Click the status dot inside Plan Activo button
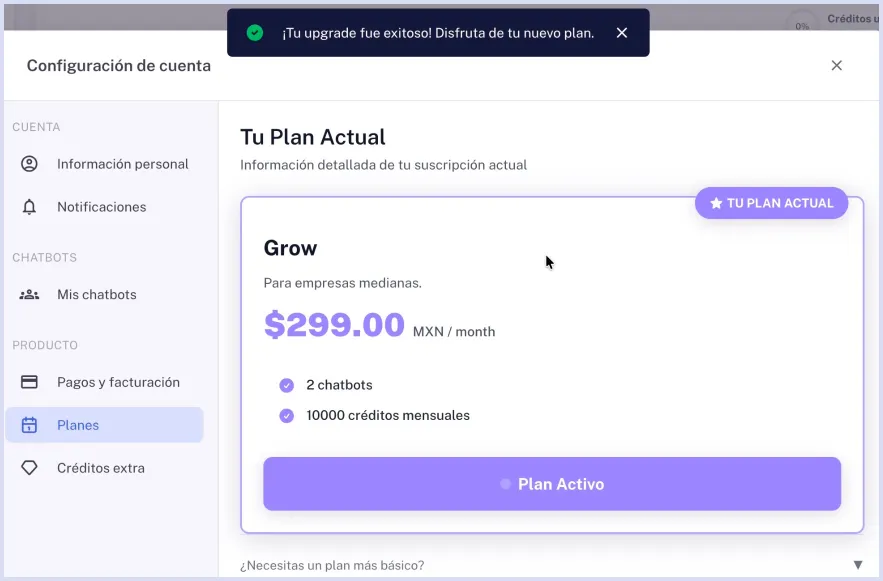Screen dimensions: 883x581 (505, 484)
